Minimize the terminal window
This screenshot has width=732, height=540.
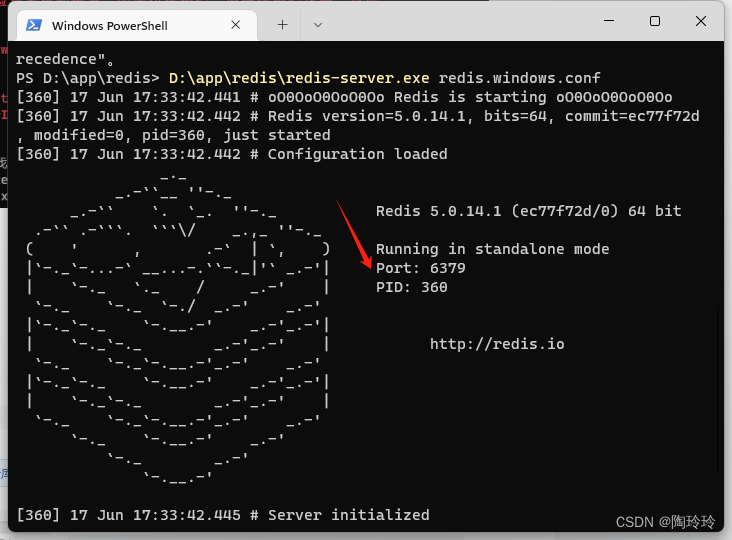pos(609,21)
